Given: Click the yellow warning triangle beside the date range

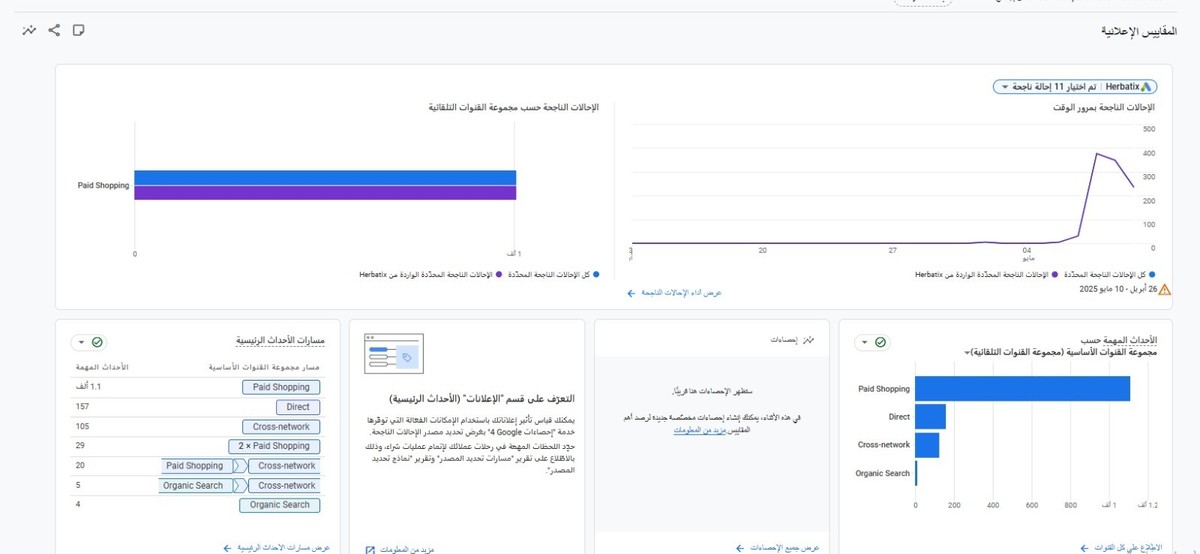Looking at the screenshot, I should coord(1163,289).
